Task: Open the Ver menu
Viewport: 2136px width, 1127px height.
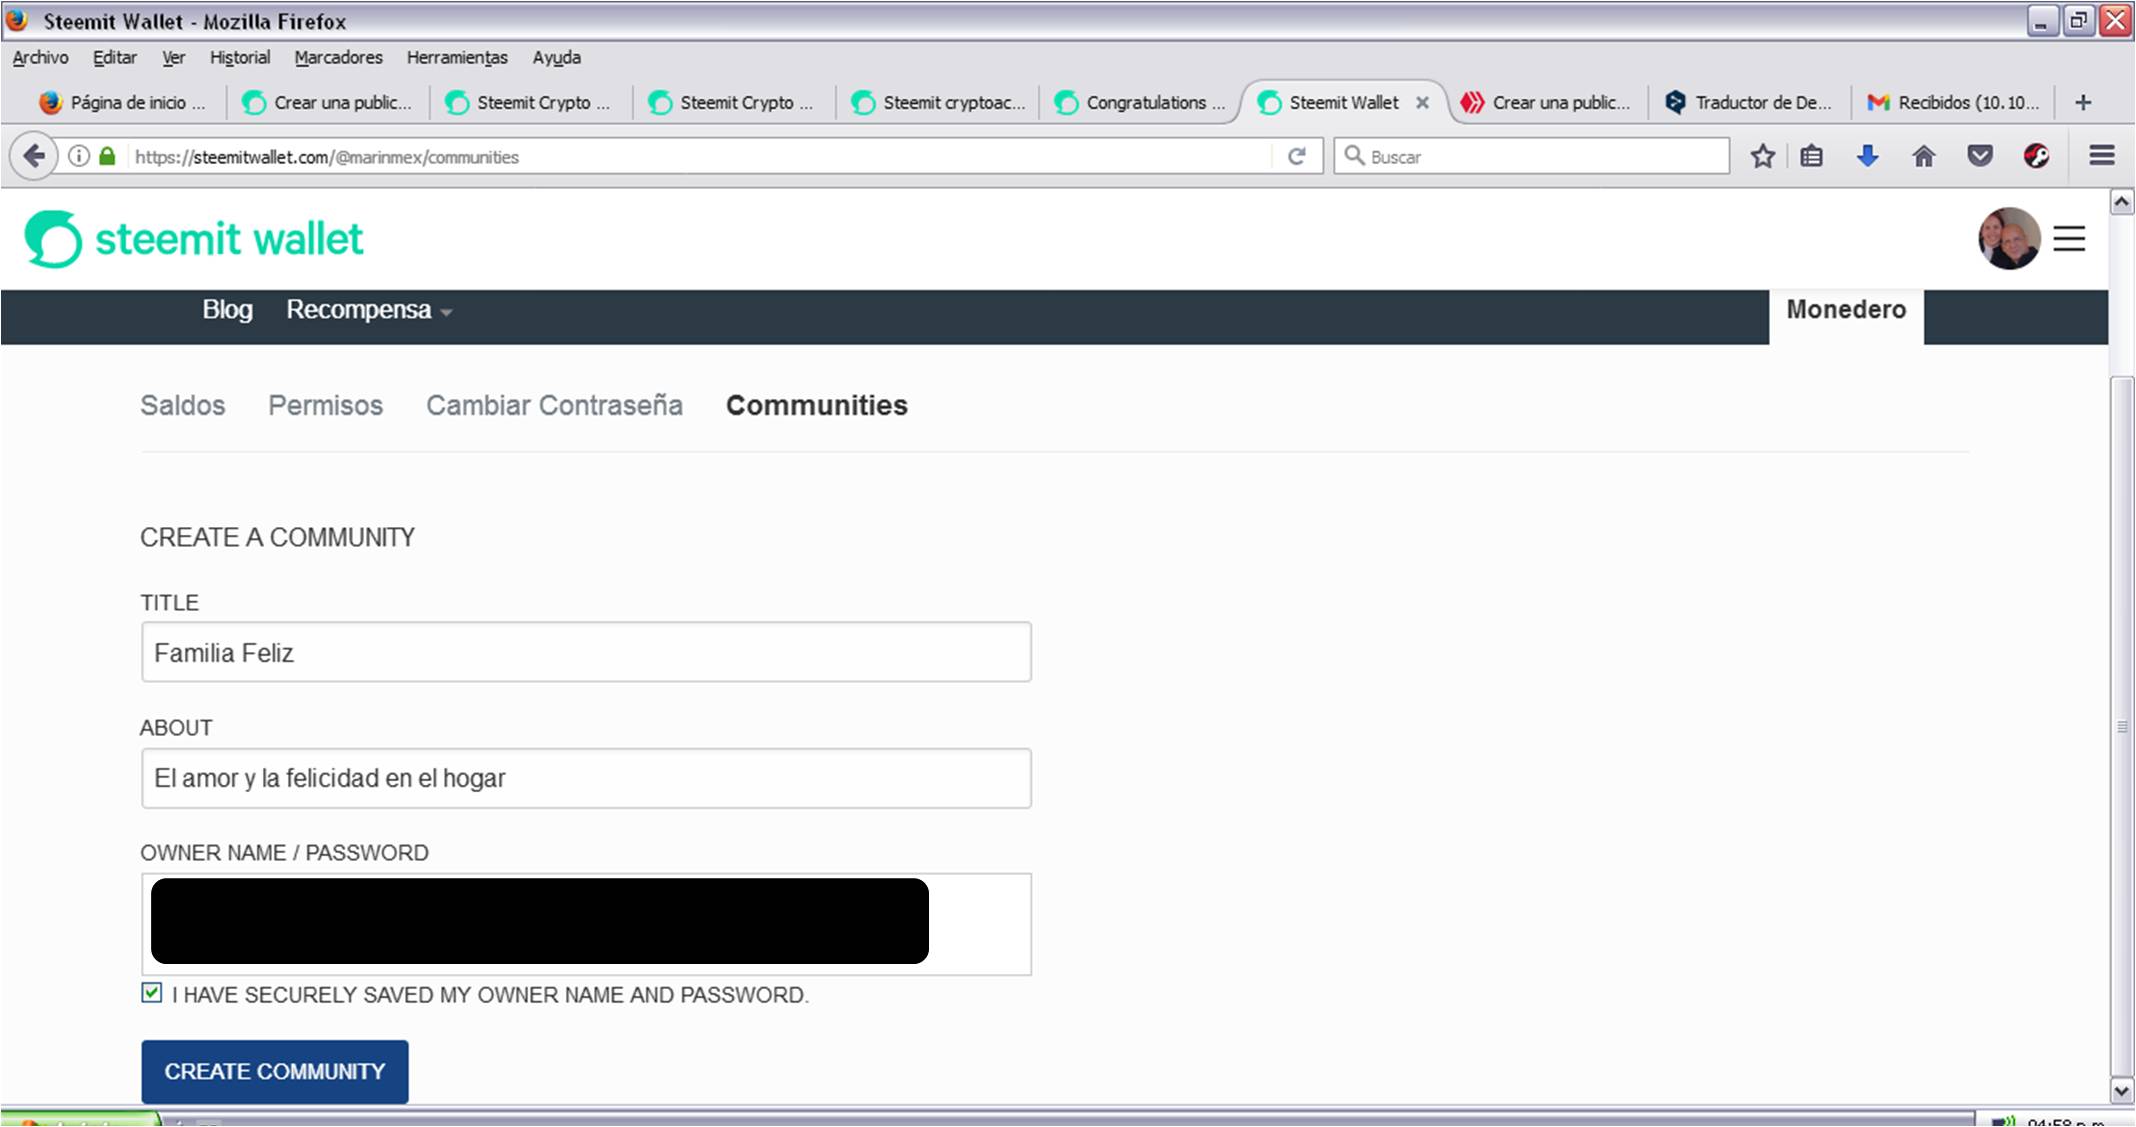Action: [x=173, y=58]
